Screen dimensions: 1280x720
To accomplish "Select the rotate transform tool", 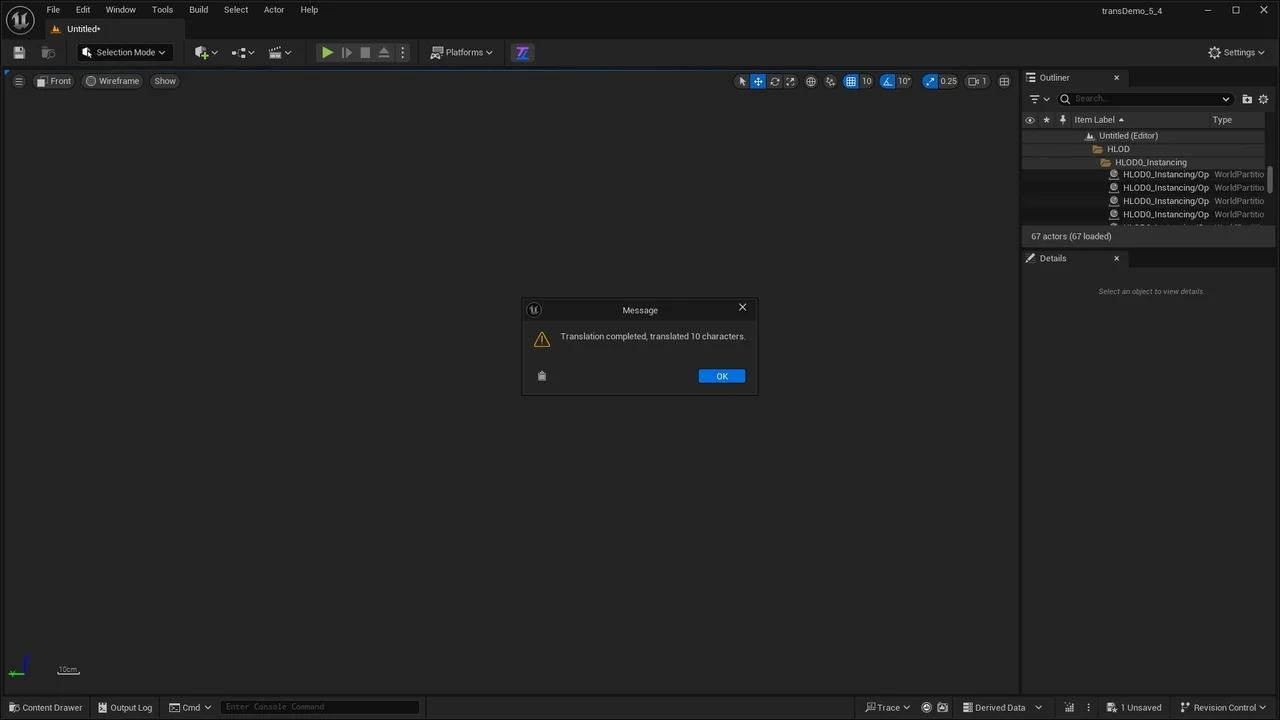I will click(x=774, y=82).
